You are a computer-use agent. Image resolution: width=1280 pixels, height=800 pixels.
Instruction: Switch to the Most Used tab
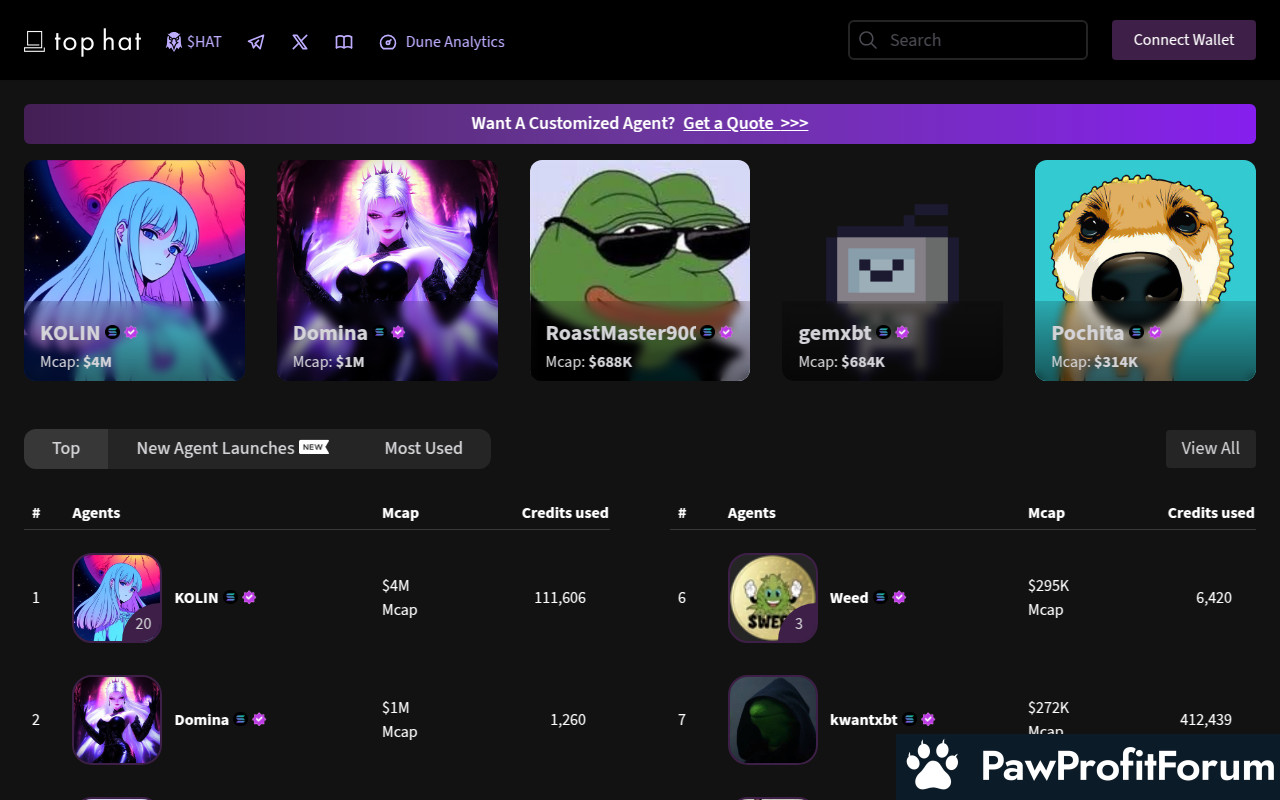coord(424,449)
